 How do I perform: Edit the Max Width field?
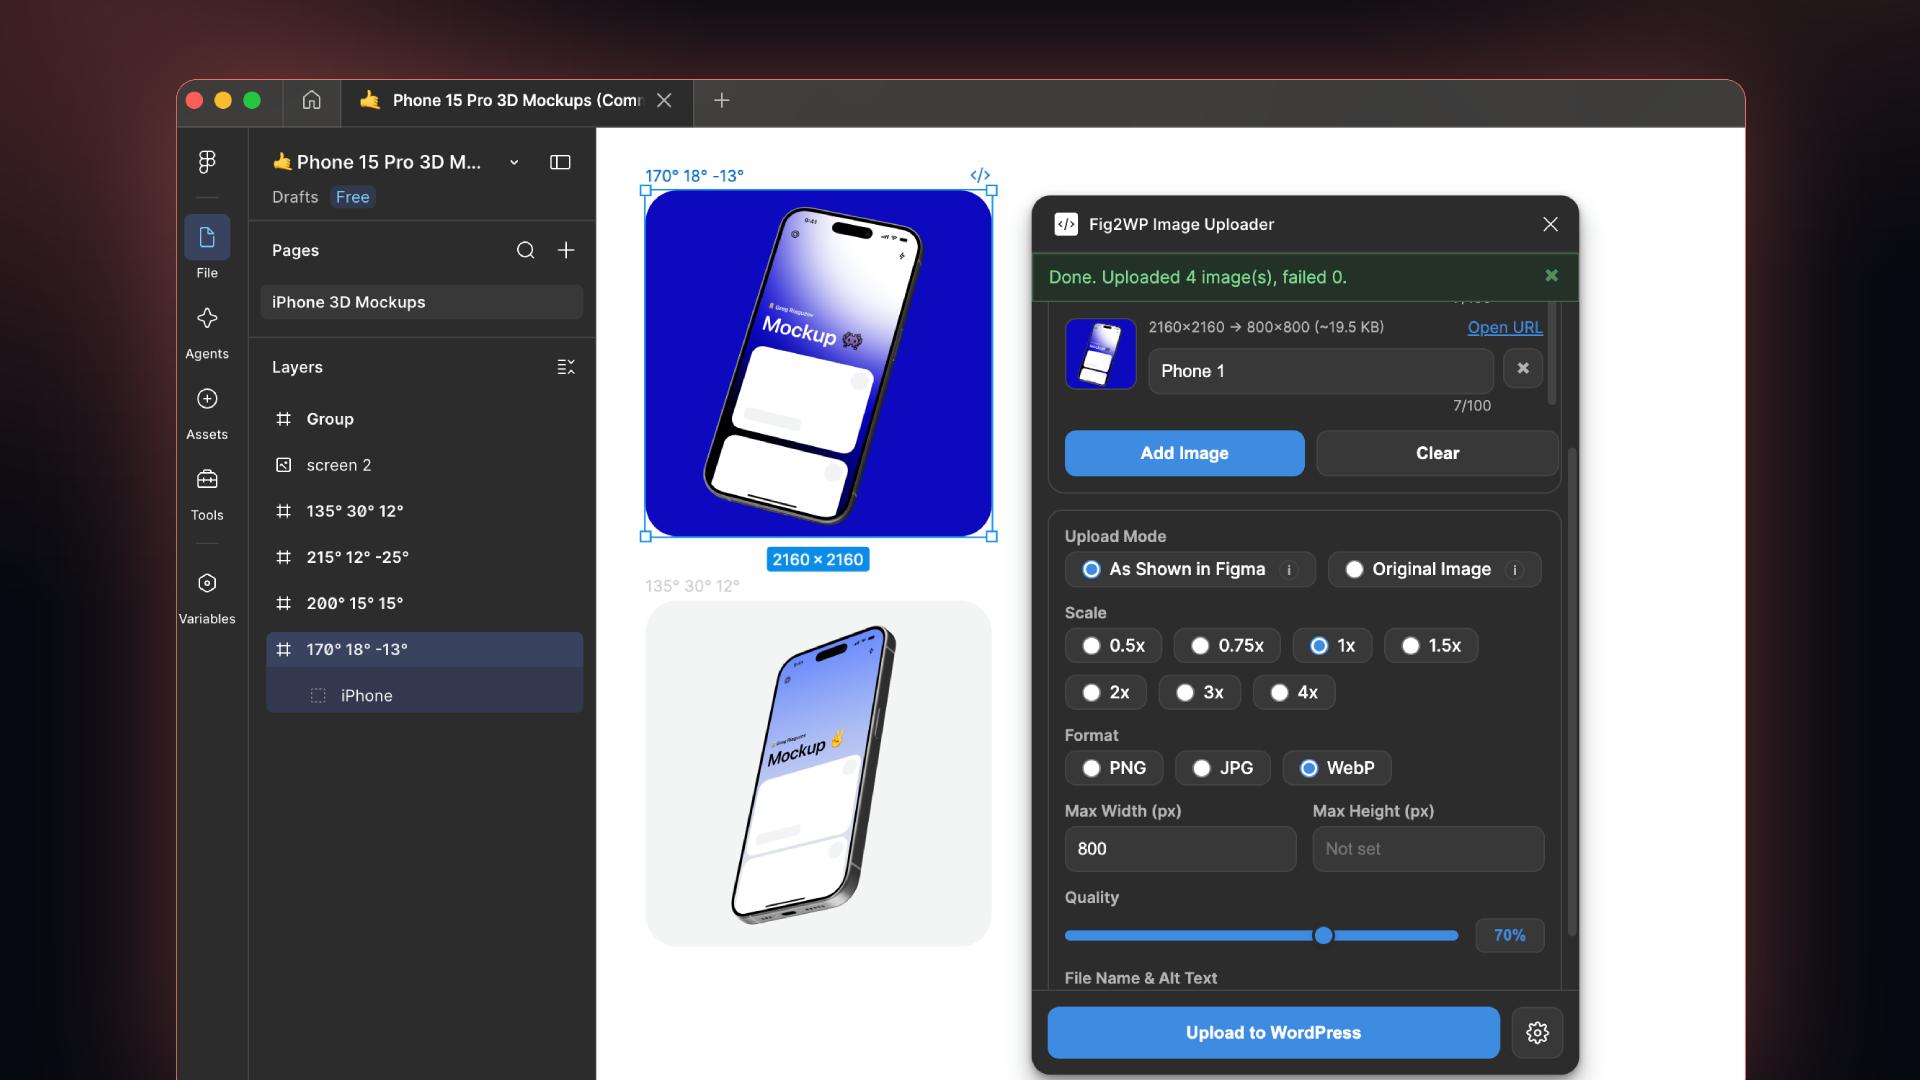point(1180,849)
